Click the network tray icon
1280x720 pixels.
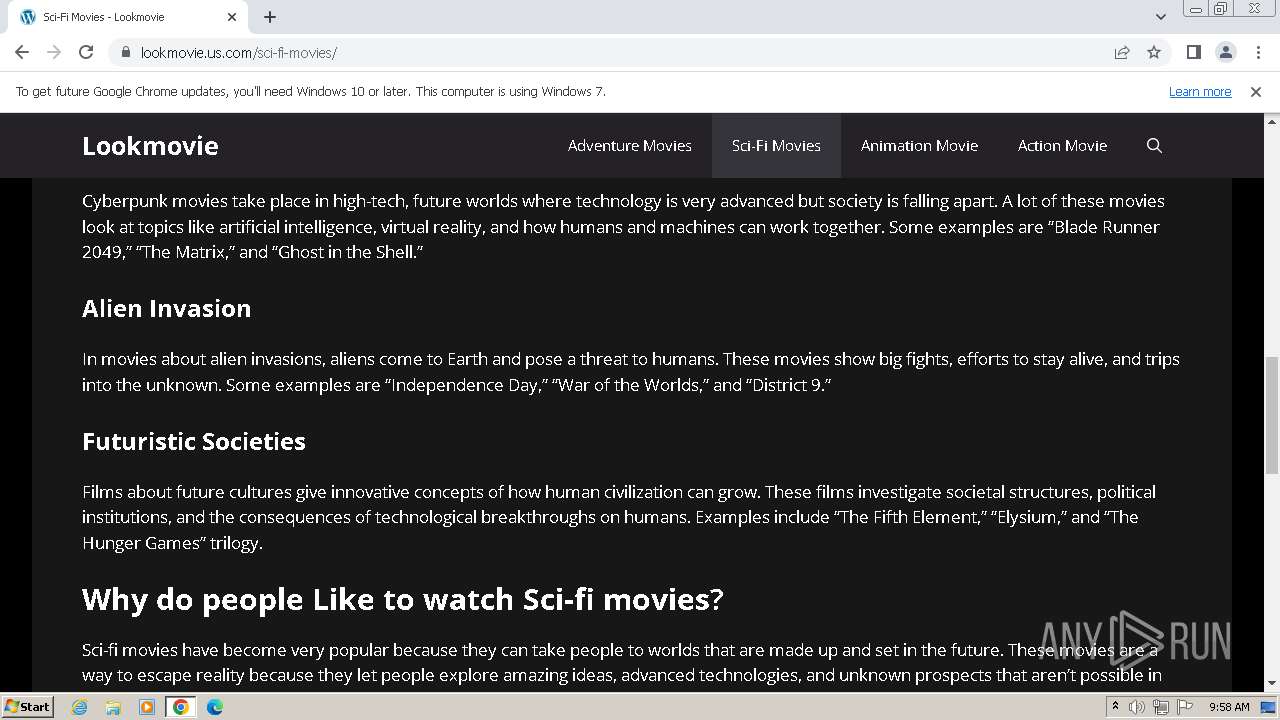click(x=1161, y=707)
